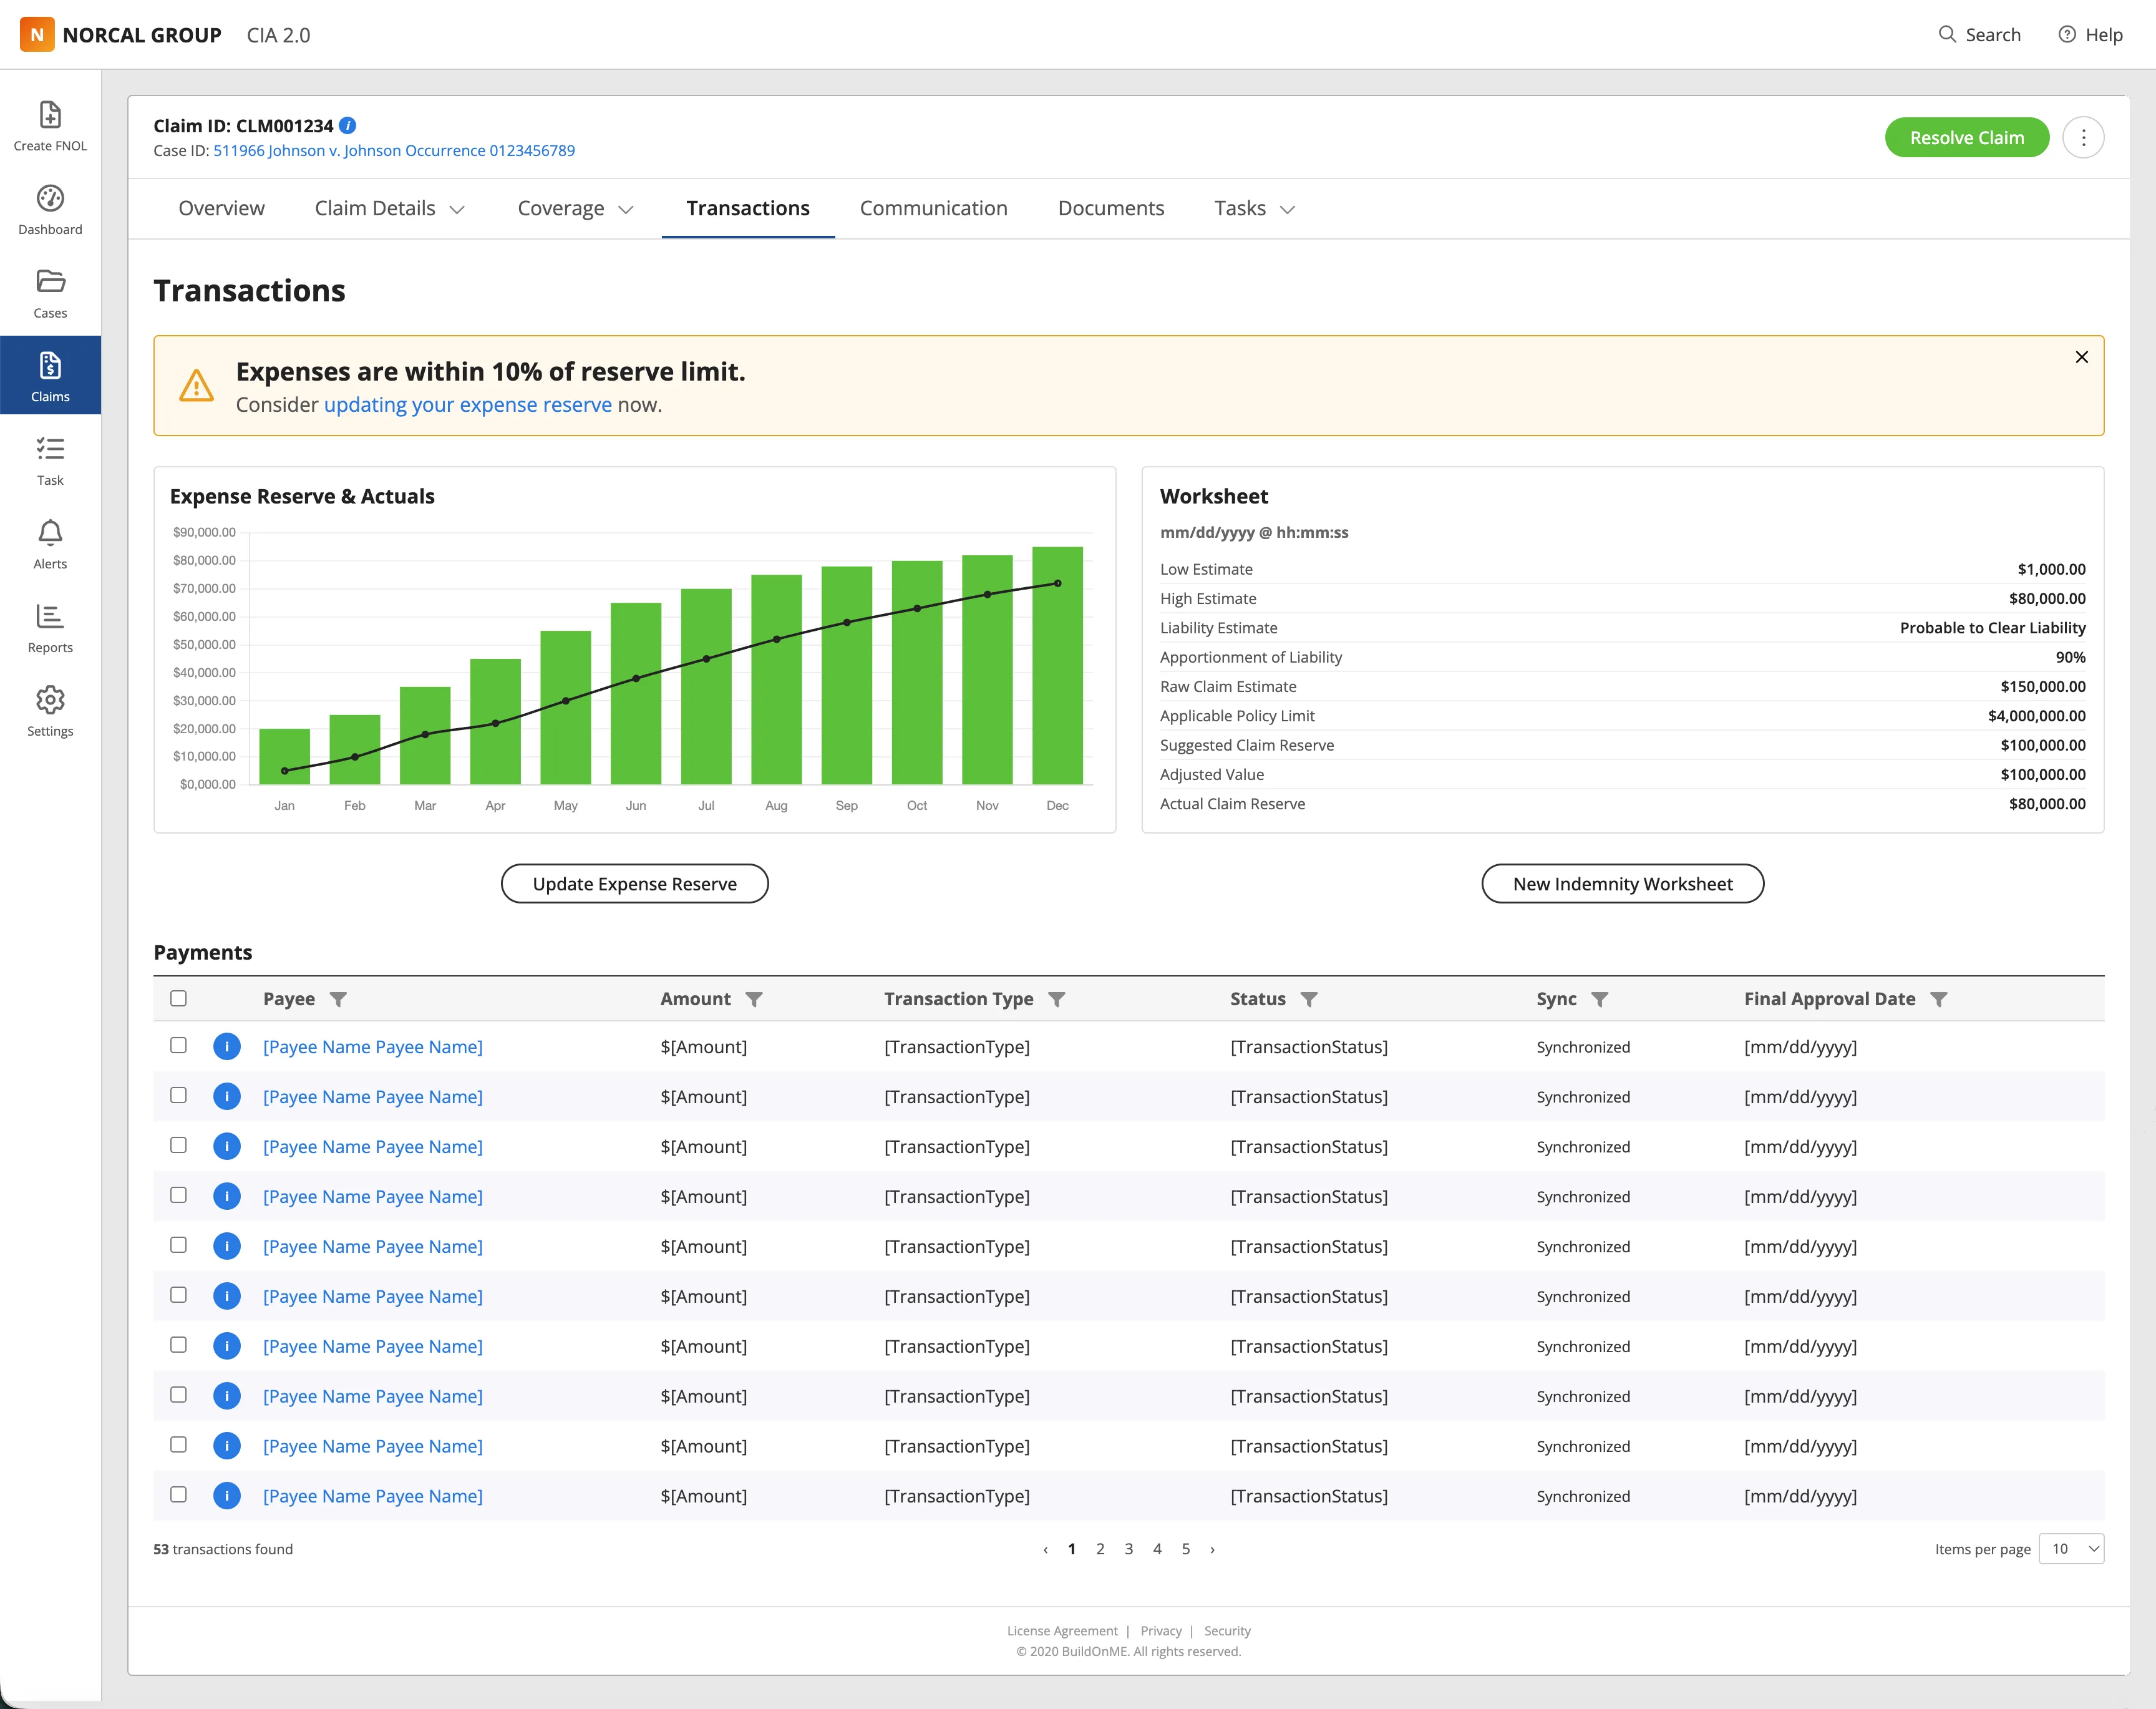The height and width of the screenshot is (1709, 2156).
Task: Check the third payment row checkbox
Action: click(178, 1145)
